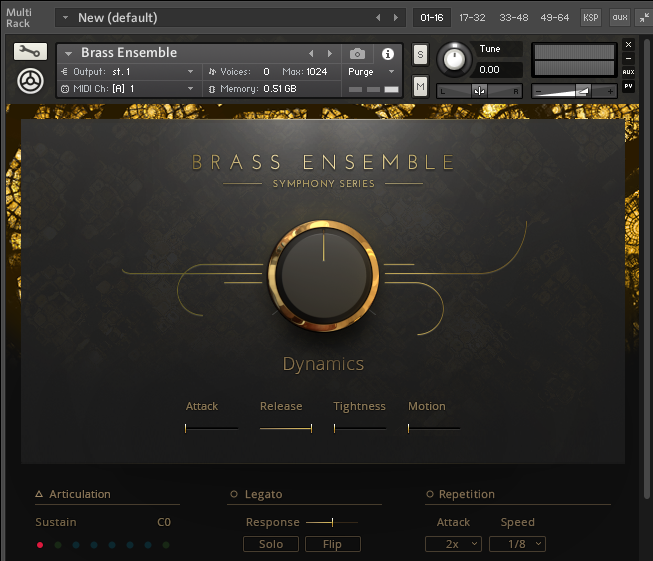Open the KSP multi script editor
The height and width of the screenshot is (561, 653).
click(x=590, y=18)
